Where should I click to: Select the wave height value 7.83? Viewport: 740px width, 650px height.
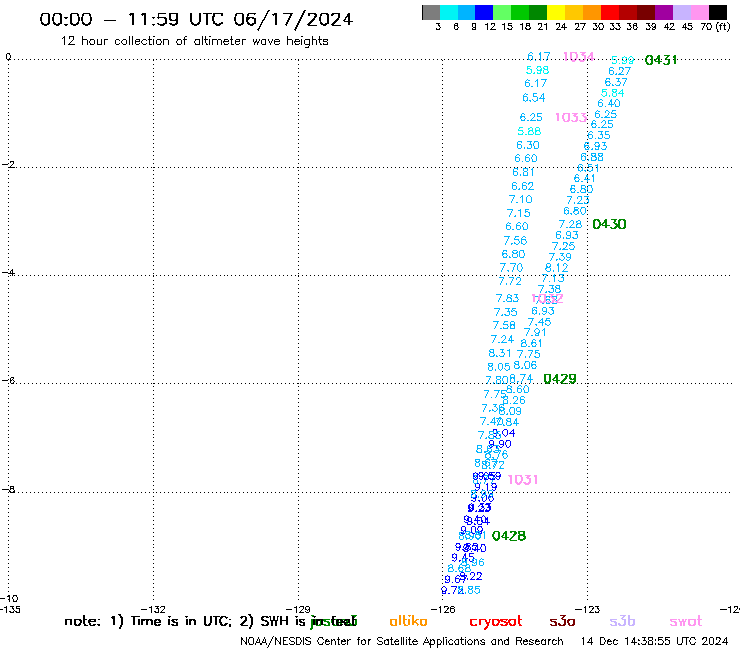(507, 298)
